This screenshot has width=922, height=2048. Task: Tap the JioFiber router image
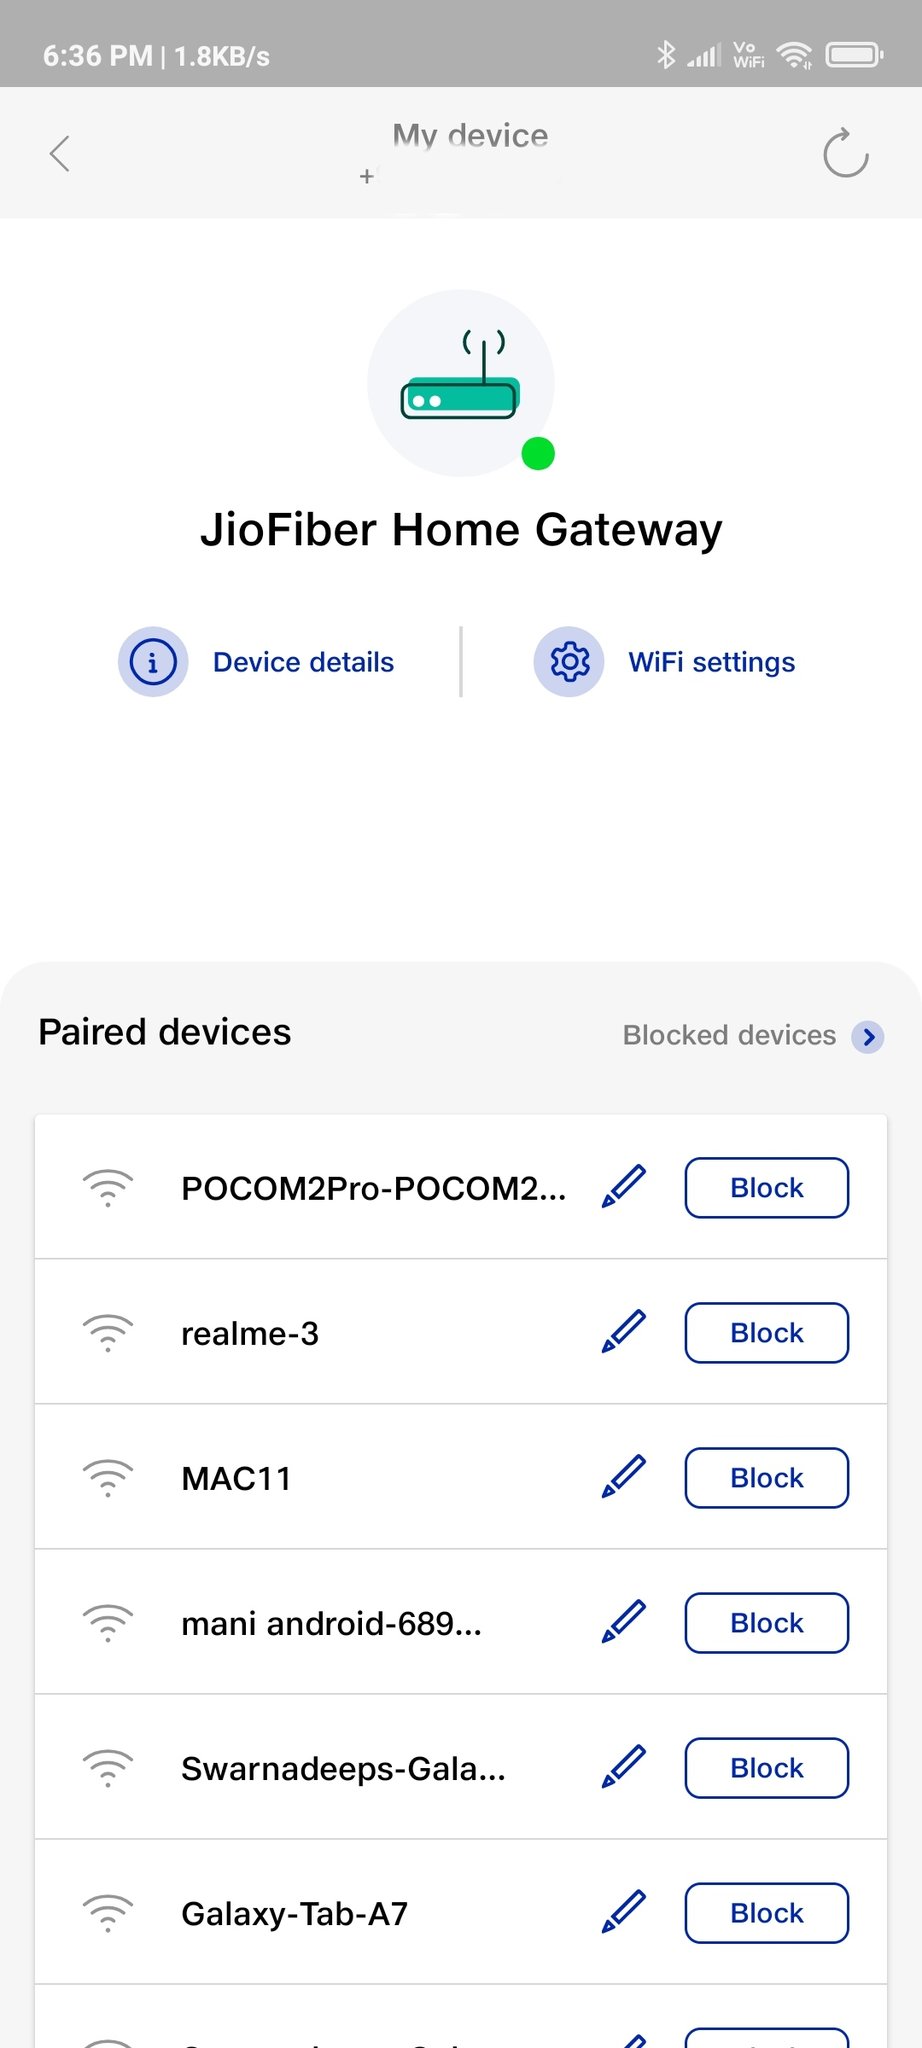(461, 384)
